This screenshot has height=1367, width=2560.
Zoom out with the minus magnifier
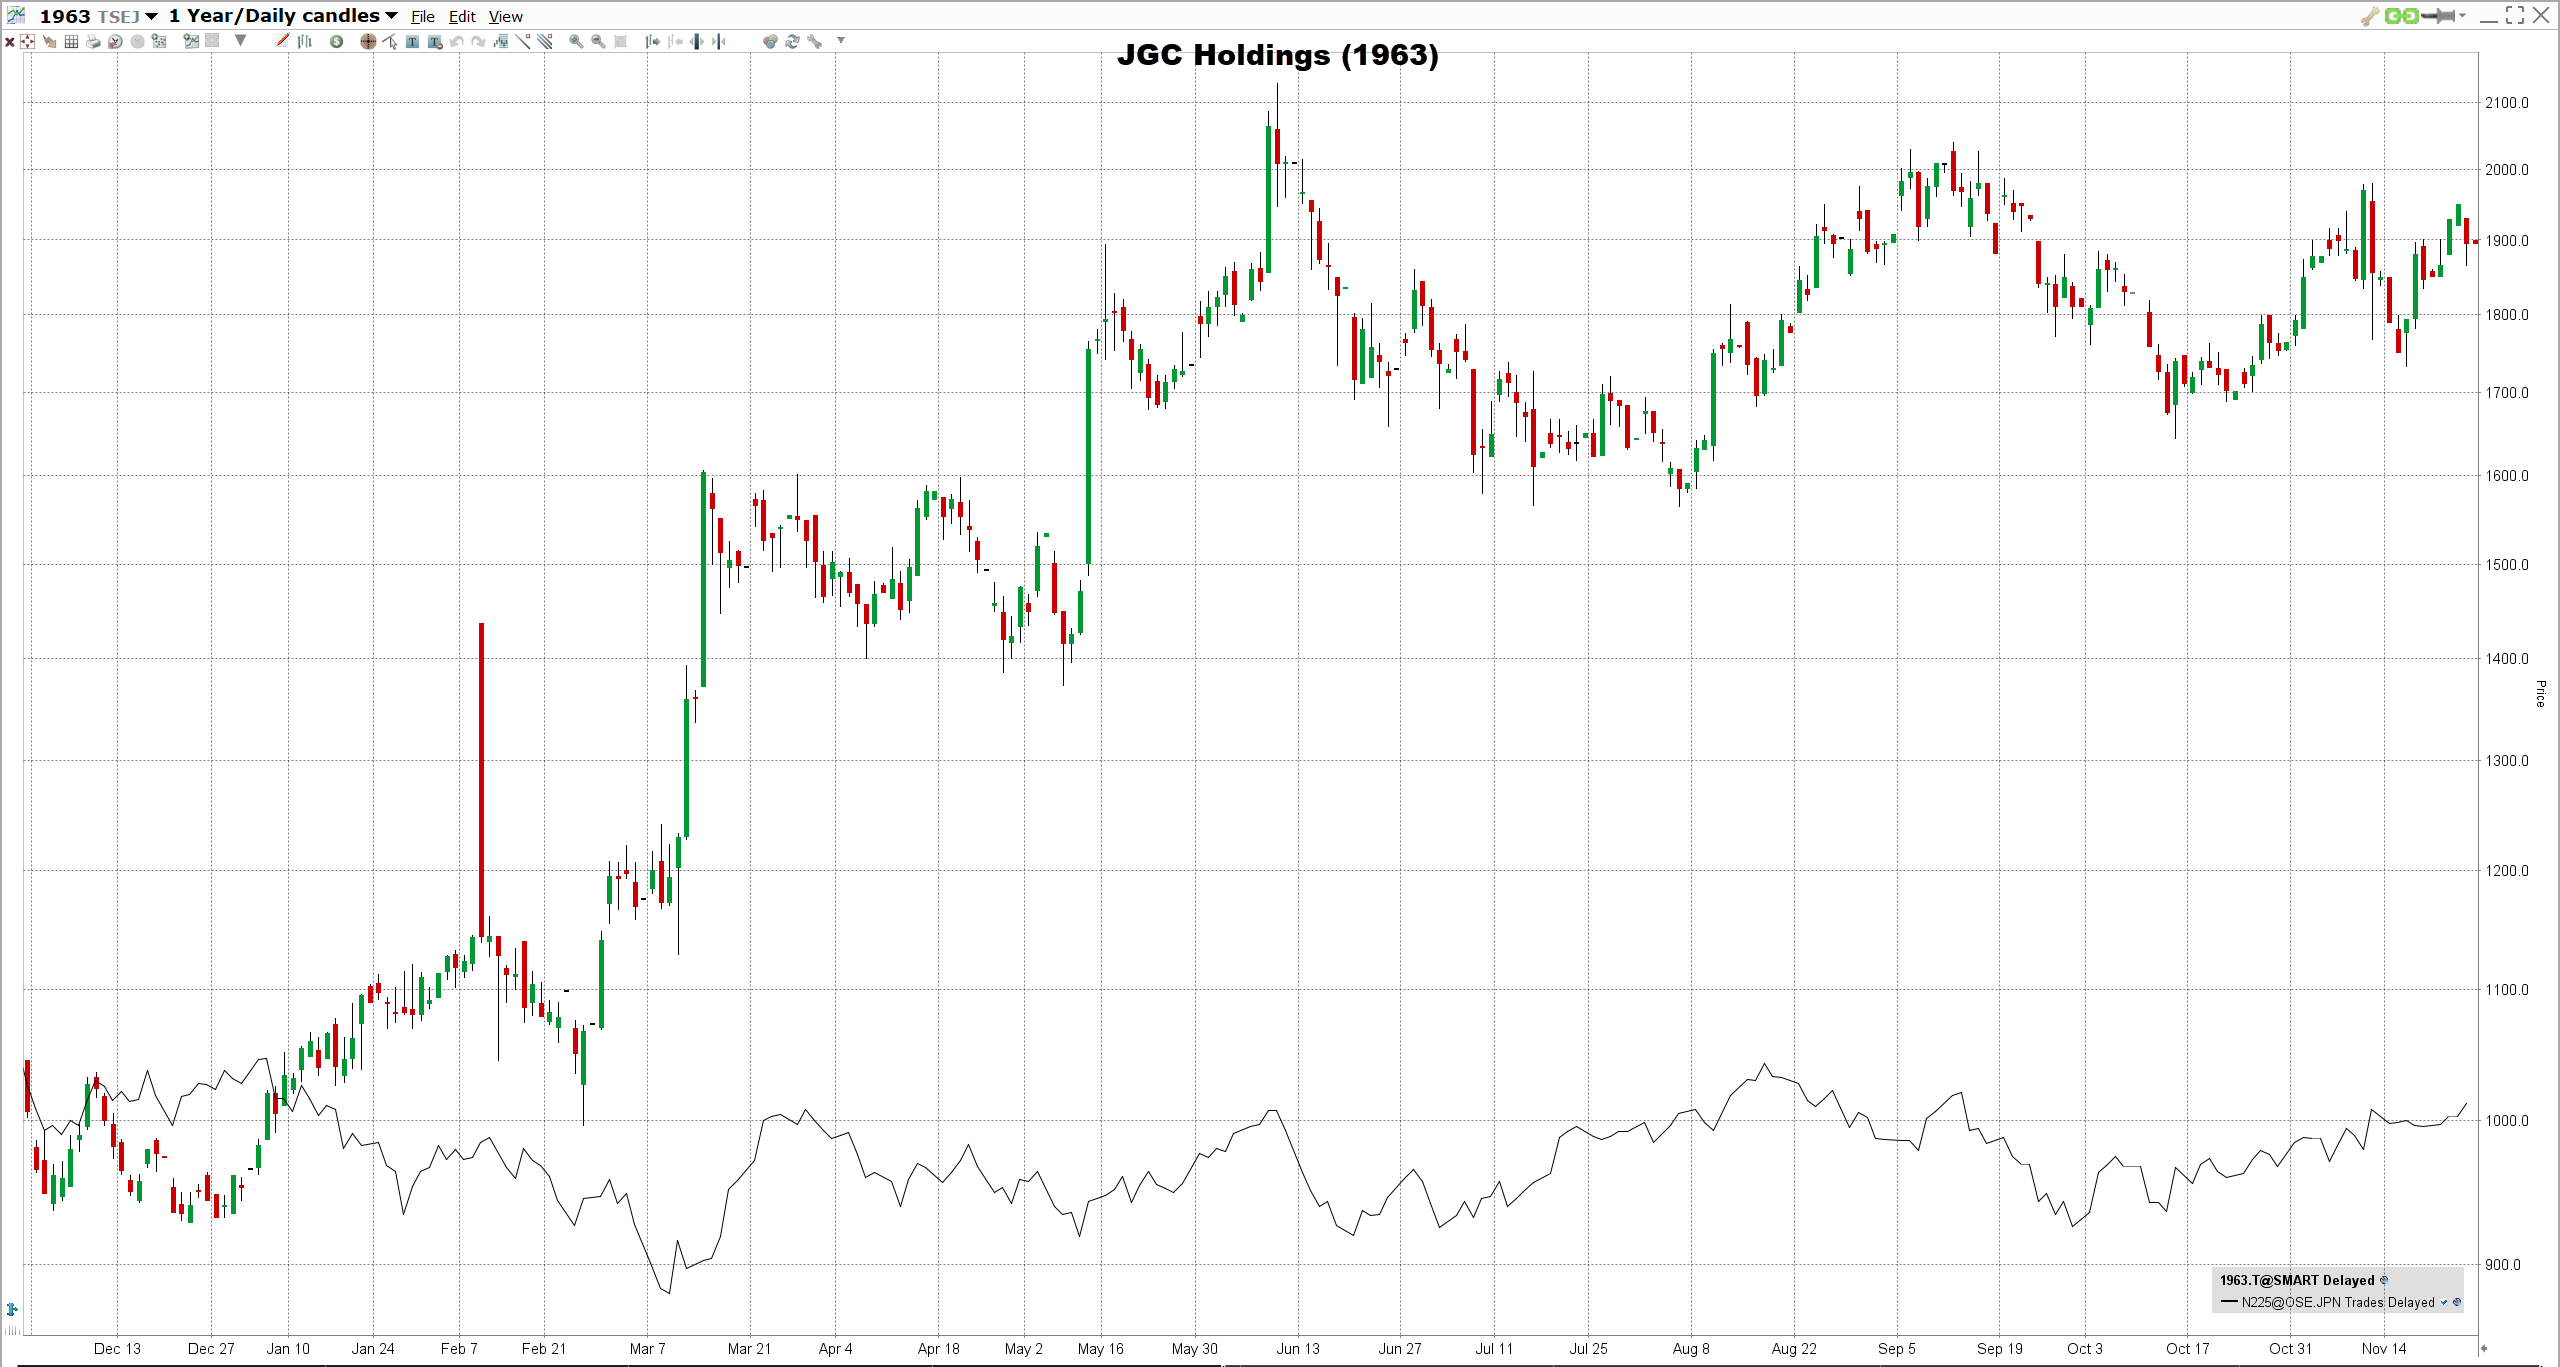click(x=598, y=41)
